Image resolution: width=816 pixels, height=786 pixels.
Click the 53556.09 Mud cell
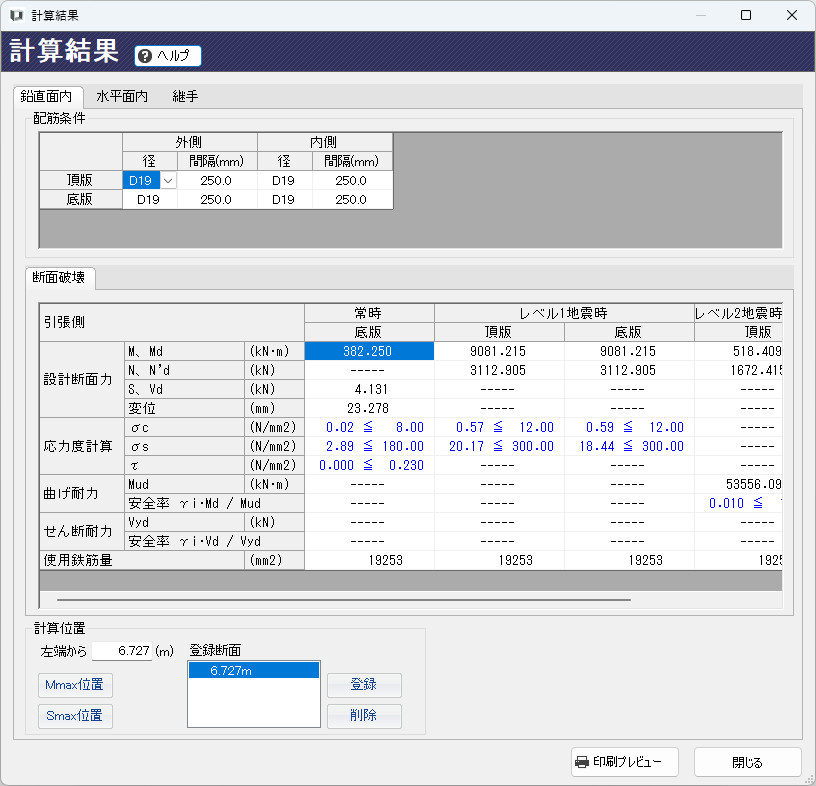point(738,484)
